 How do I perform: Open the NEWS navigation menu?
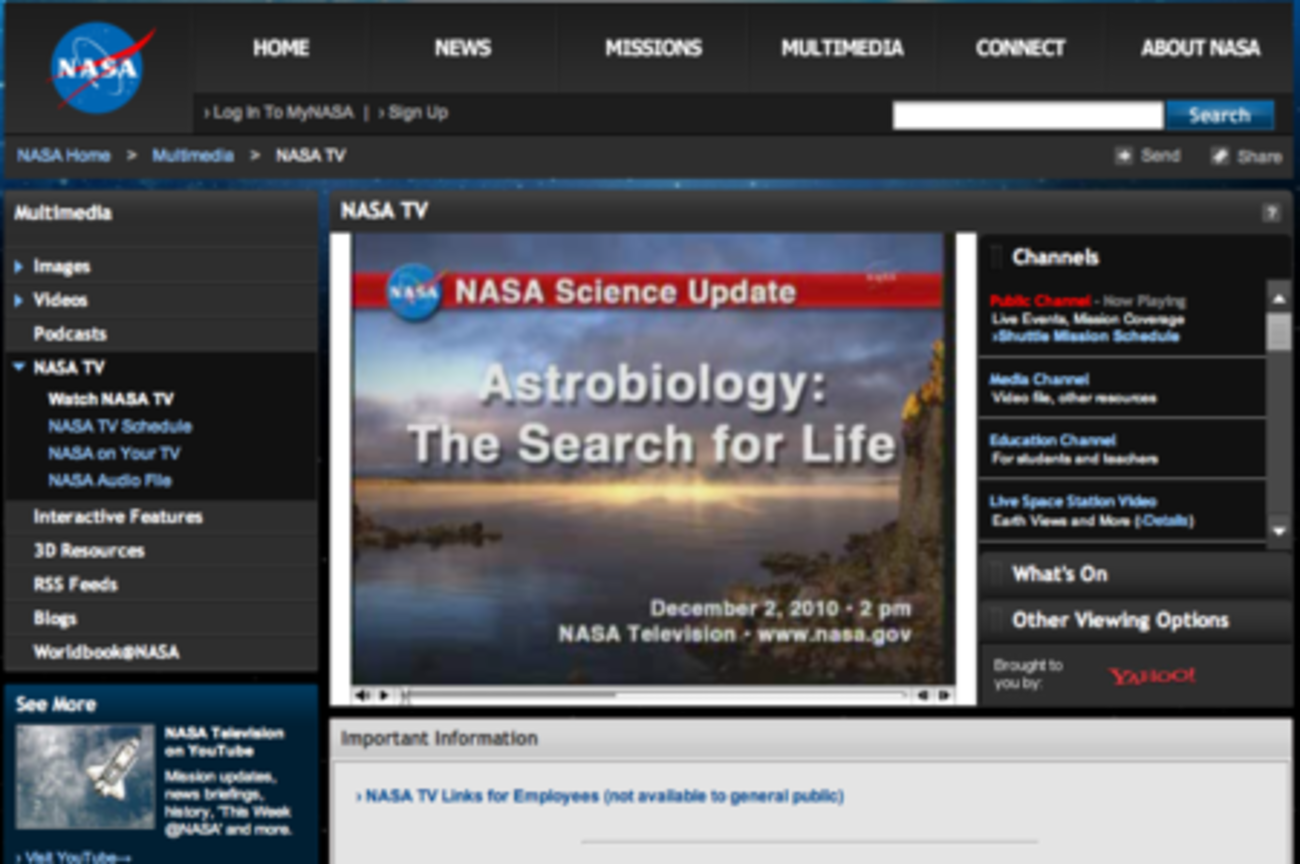click(x=462, y=48)
